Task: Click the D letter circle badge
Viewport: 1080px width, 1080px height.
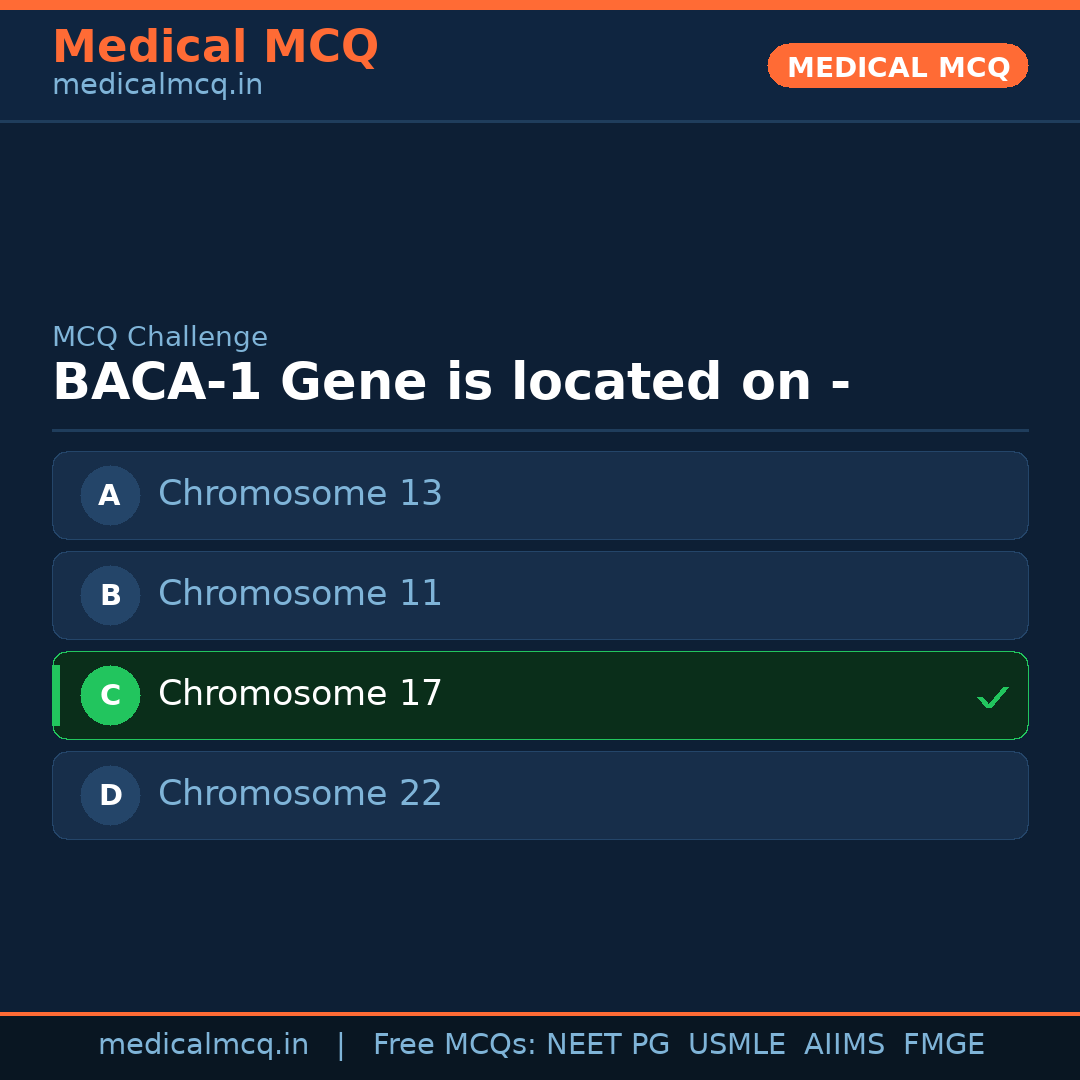Action: click(110, 795)
